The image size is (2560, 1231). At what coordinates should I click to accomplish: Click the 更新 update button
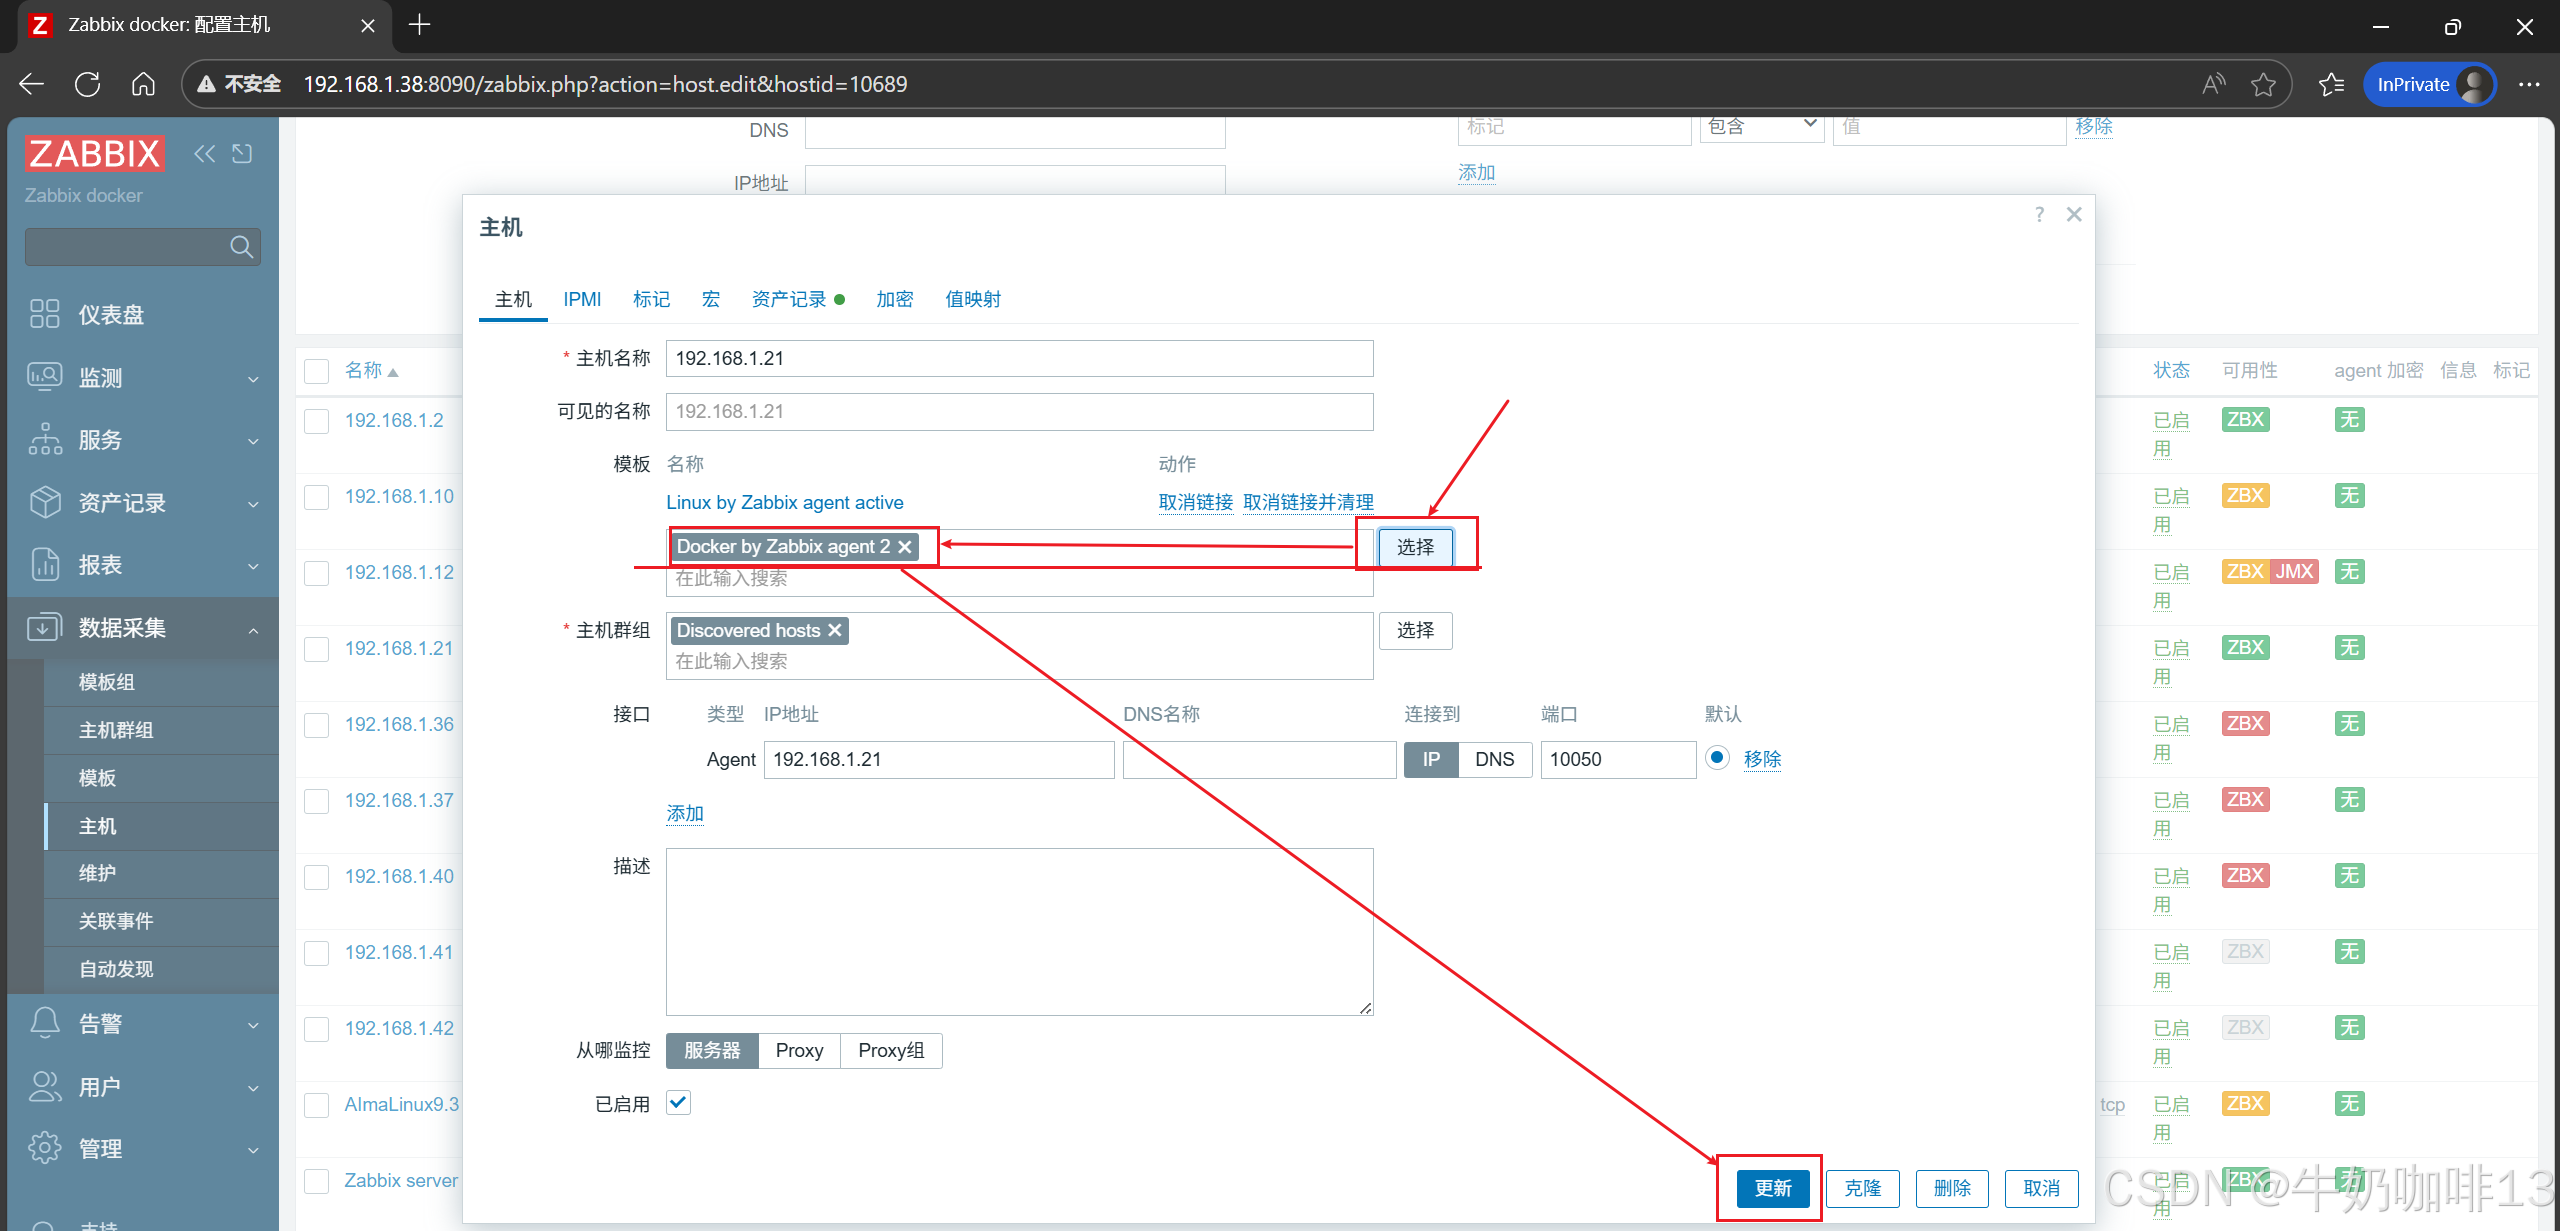coord(1772,1188)
